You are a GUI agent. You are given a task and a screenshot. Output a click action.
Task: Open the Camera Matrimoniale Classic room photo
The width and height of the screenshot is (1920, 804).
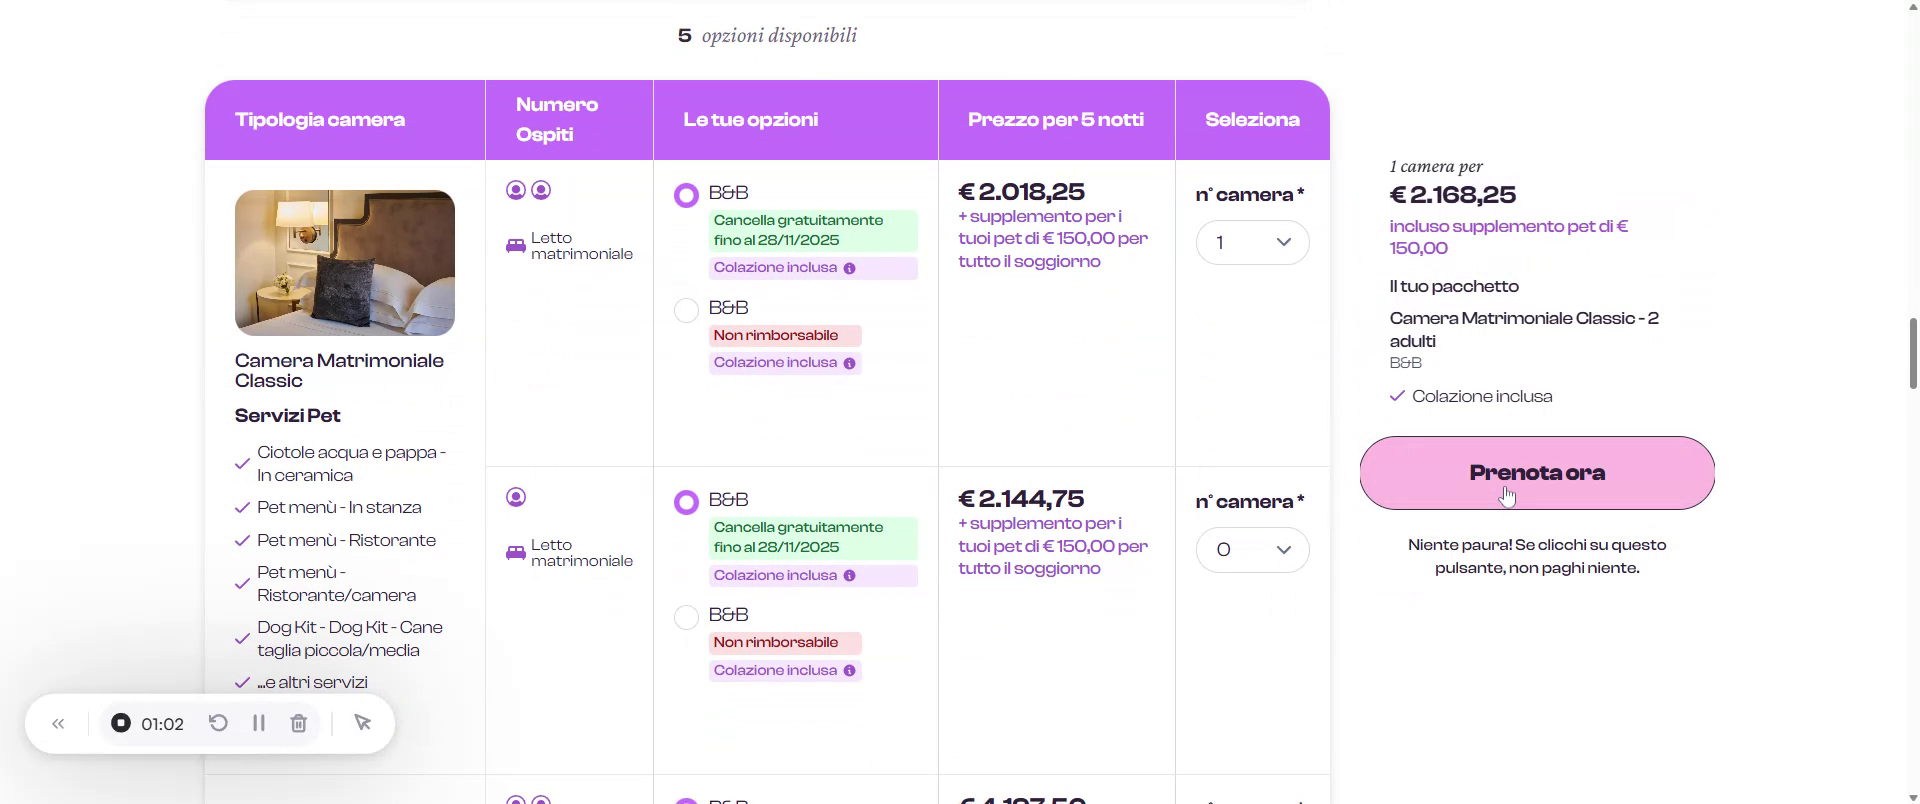345,263
